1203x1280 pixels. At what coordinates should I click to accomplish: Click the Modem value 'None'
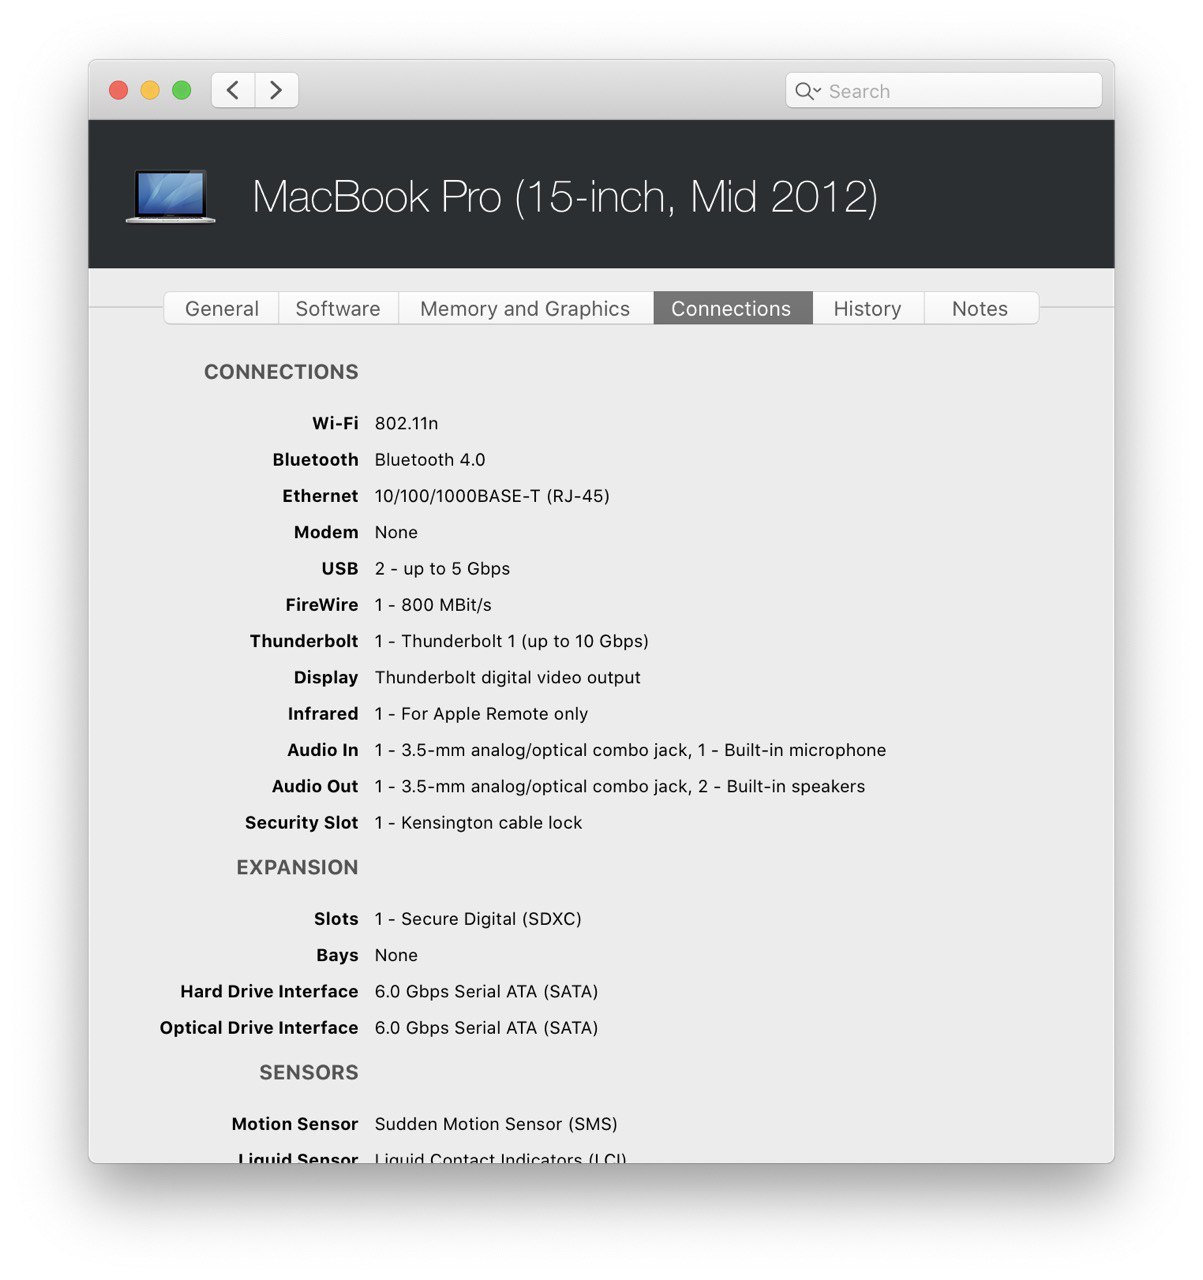[x=396, y=533]
